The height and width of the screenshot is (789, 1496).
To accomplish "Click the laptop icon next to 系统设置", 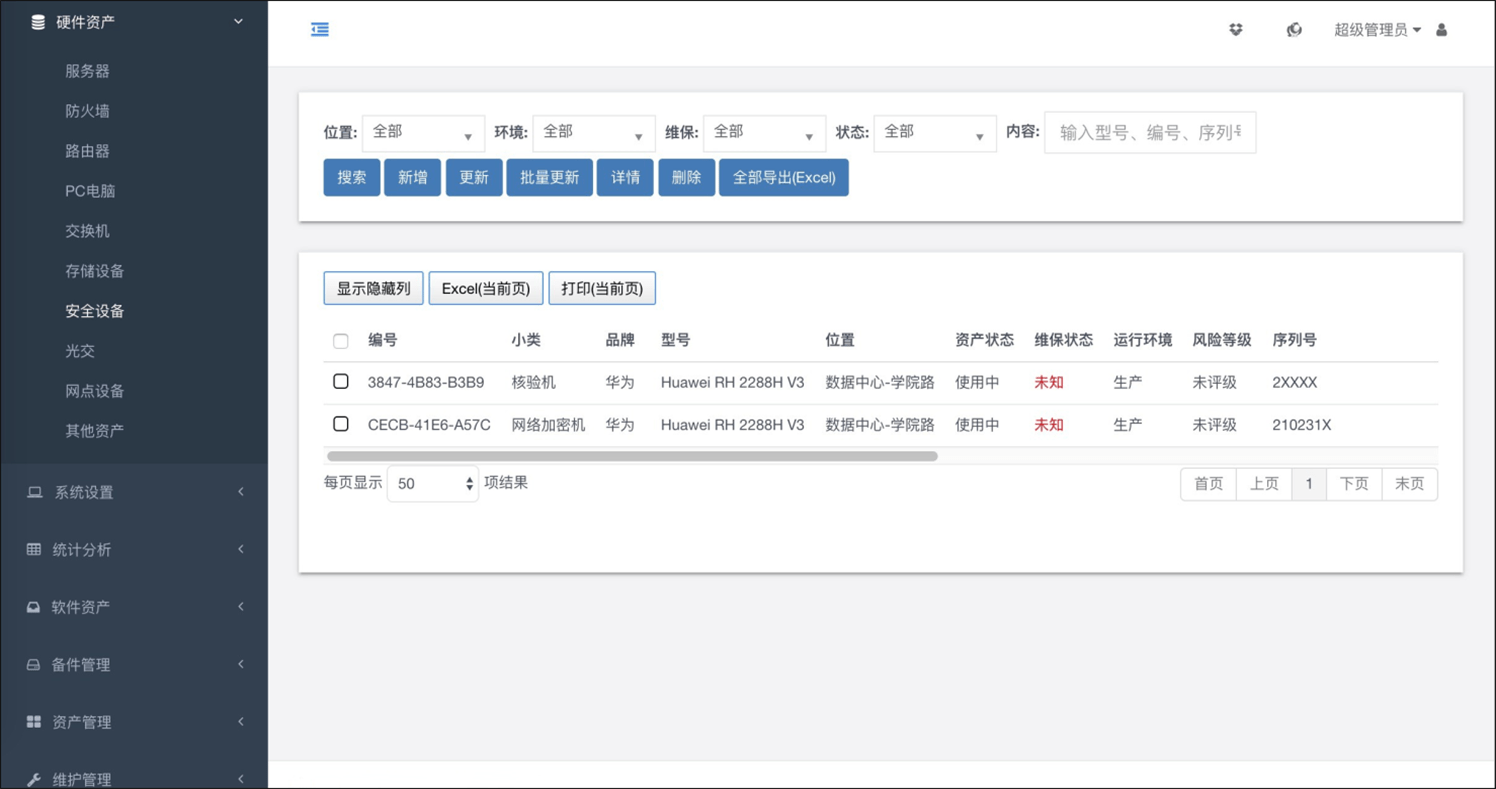I will (34, 492).
